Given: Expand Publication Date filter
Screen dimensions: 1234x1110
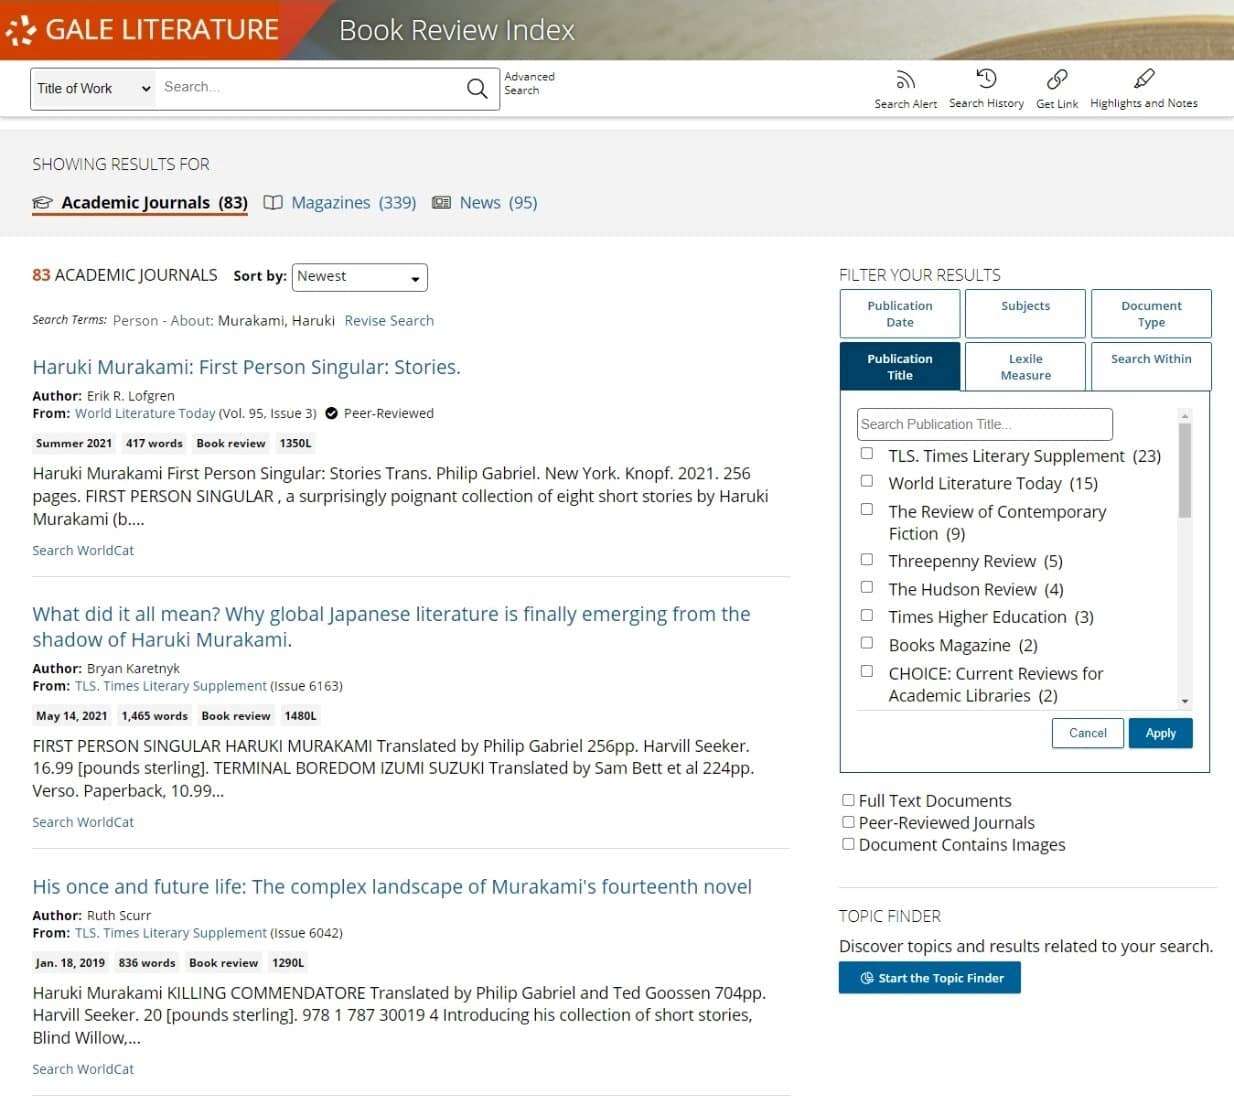Looking at the screenshot, I should pos(900,314).
